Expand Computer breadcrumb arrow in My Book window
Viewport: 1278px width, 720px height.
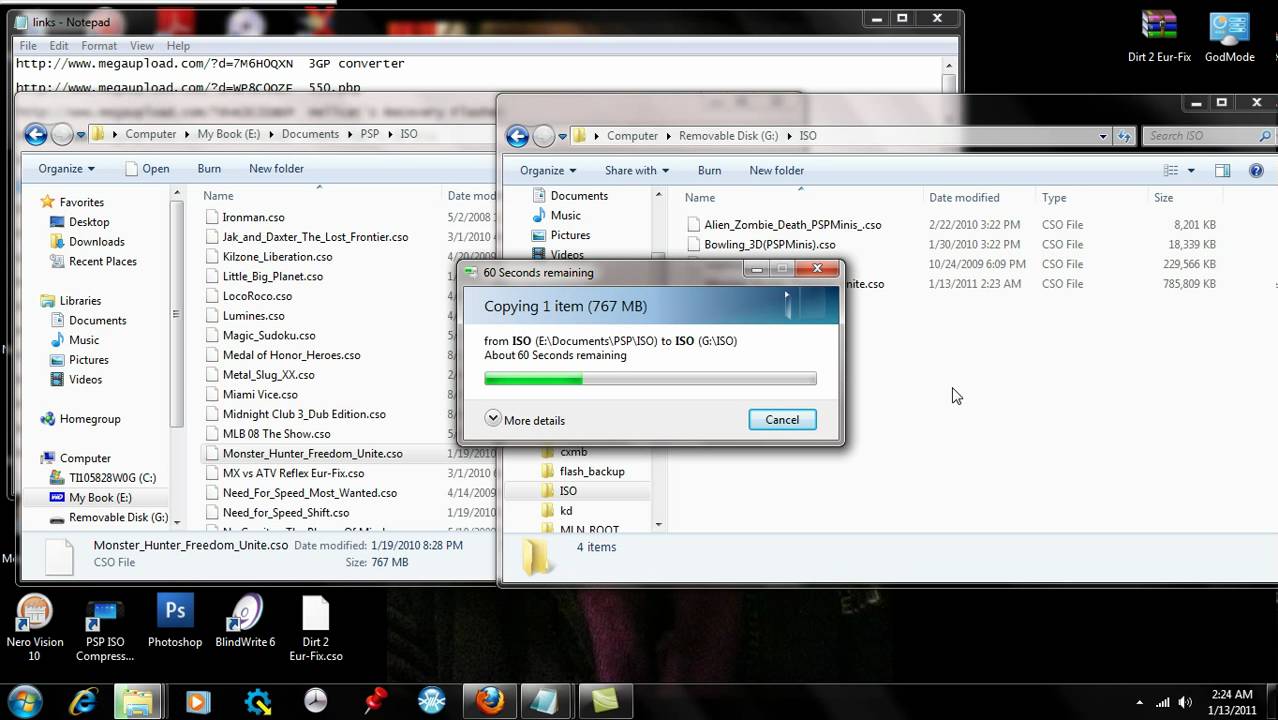[x=186, y=134]
